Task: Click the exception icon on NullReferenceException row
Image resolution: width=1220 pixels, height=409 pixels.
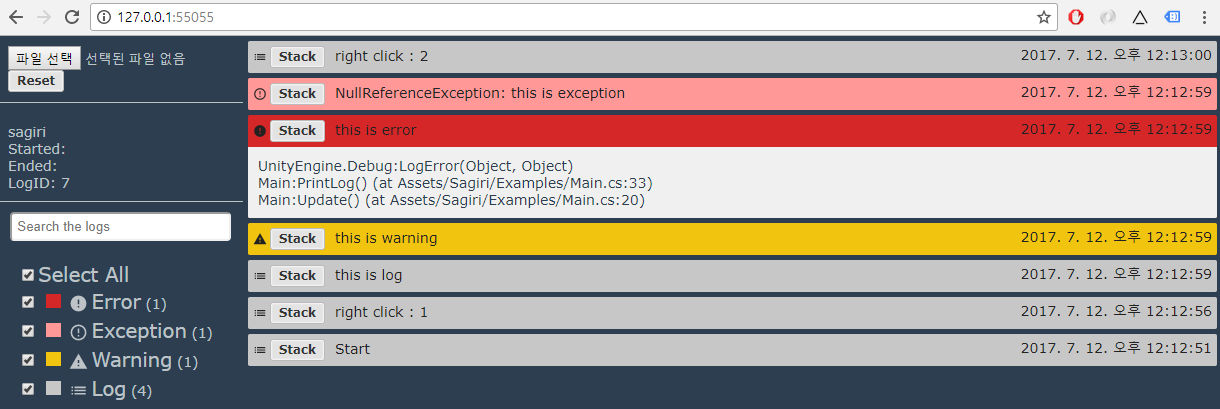Action: (x=260, y=94)
